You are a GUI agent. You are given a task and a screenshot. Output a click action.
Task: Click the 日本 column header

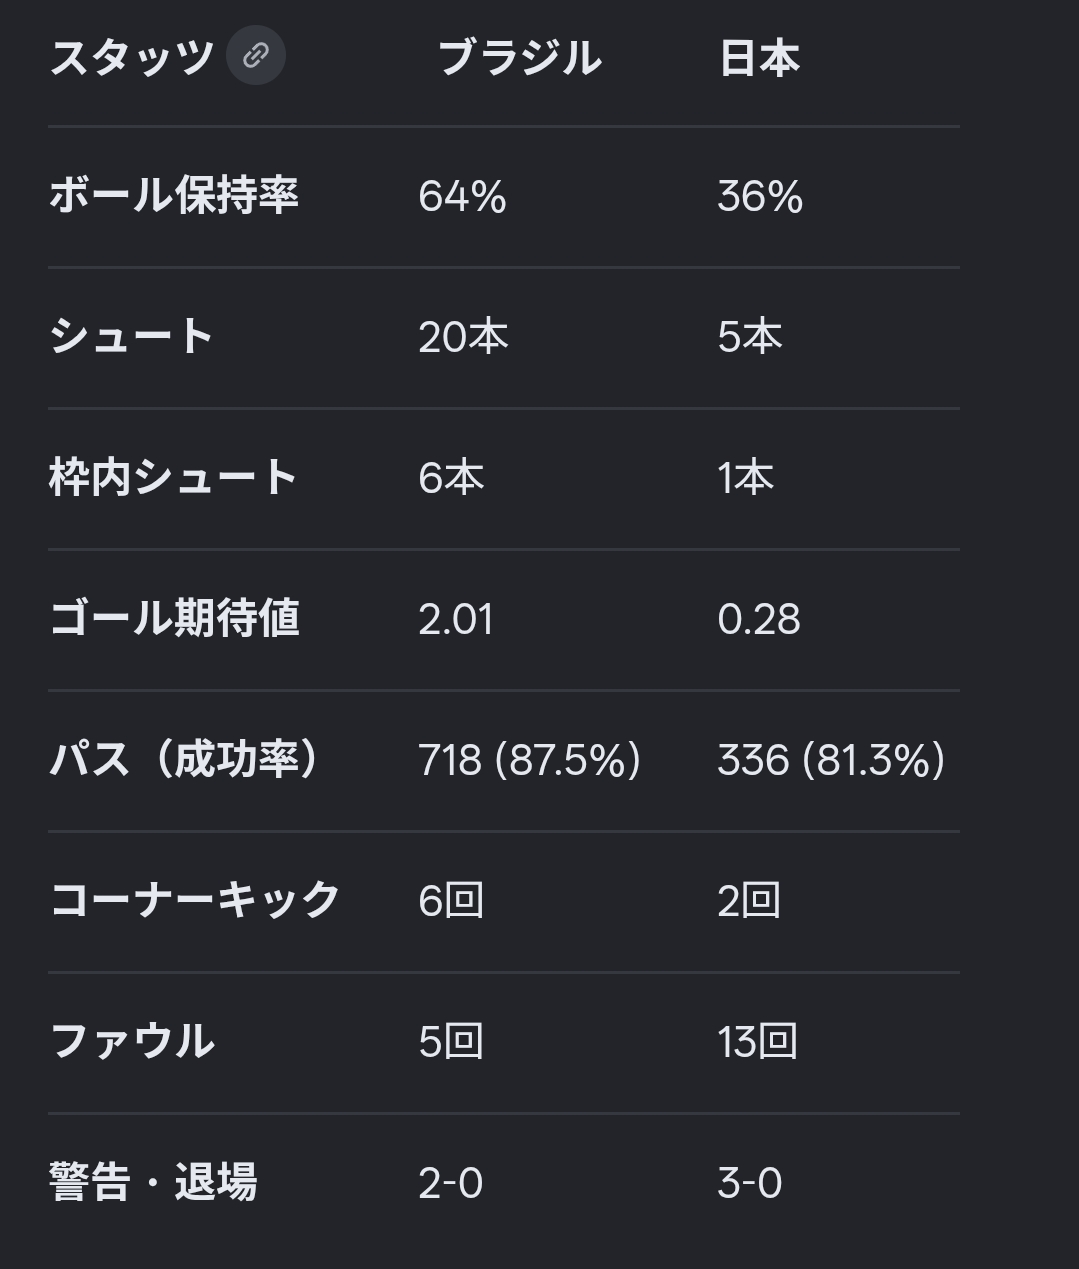(759, 58)
